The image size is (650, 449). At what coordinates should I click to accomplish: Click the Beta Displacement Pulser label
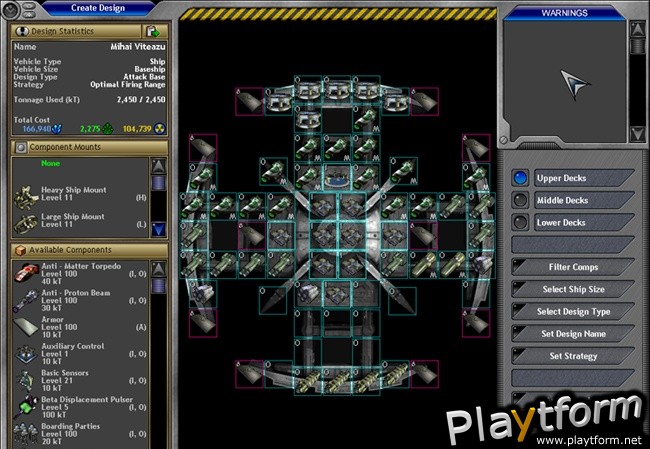pos(87,400)
